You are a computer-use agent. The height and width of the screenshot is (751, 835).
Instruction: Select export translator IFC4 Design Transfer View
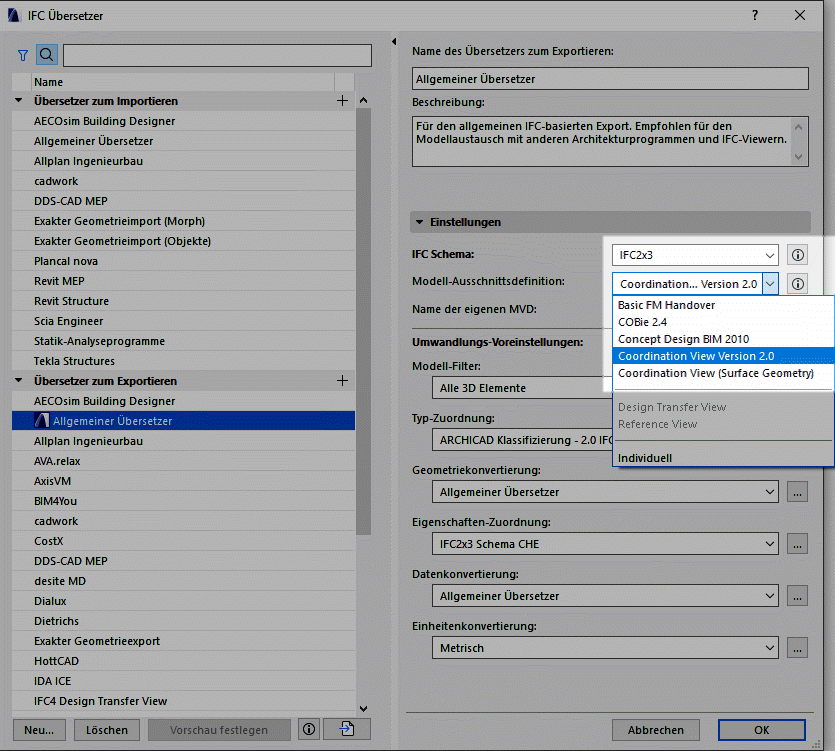coord(183,701)
